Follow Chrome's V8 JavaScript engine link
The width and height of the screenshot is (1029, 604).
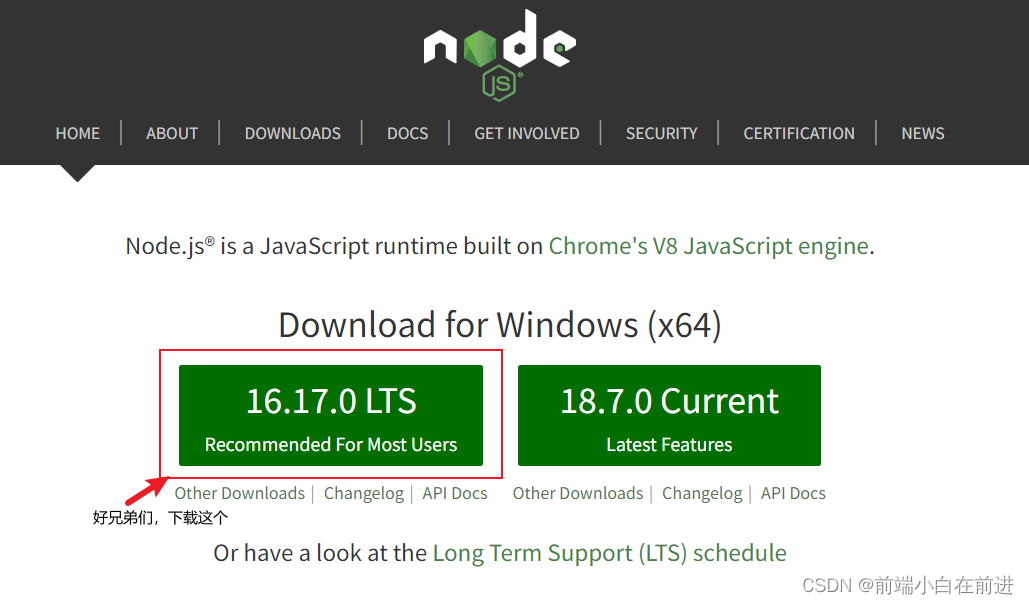[x=709, y=246]
